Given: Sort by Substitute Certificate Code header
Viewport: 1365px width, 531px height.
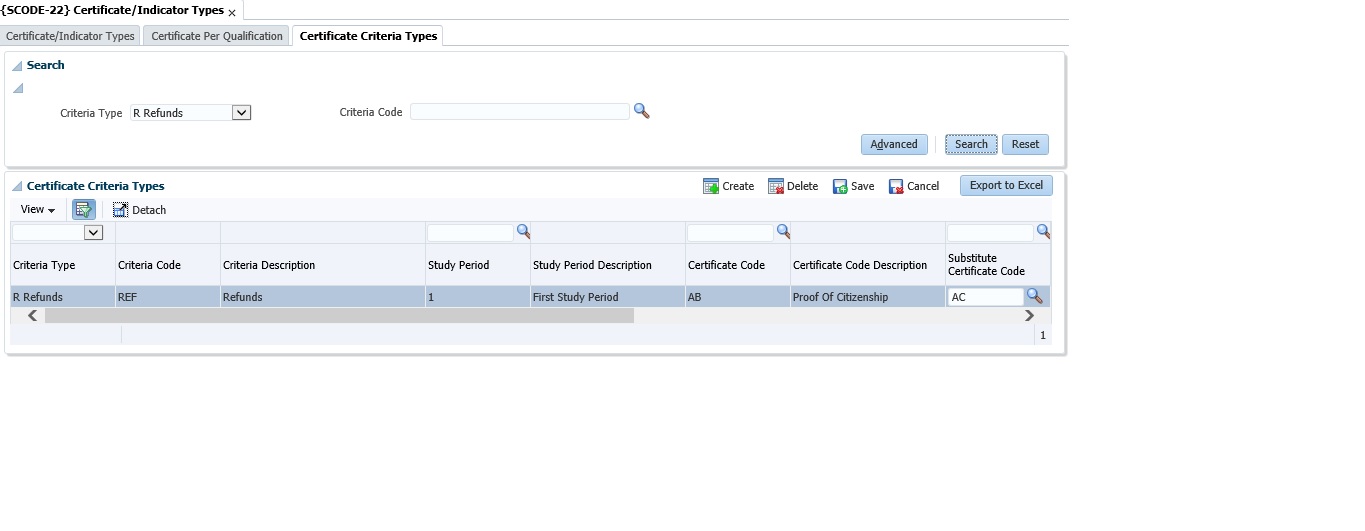Looking at the screenshot, I should 998,265.
